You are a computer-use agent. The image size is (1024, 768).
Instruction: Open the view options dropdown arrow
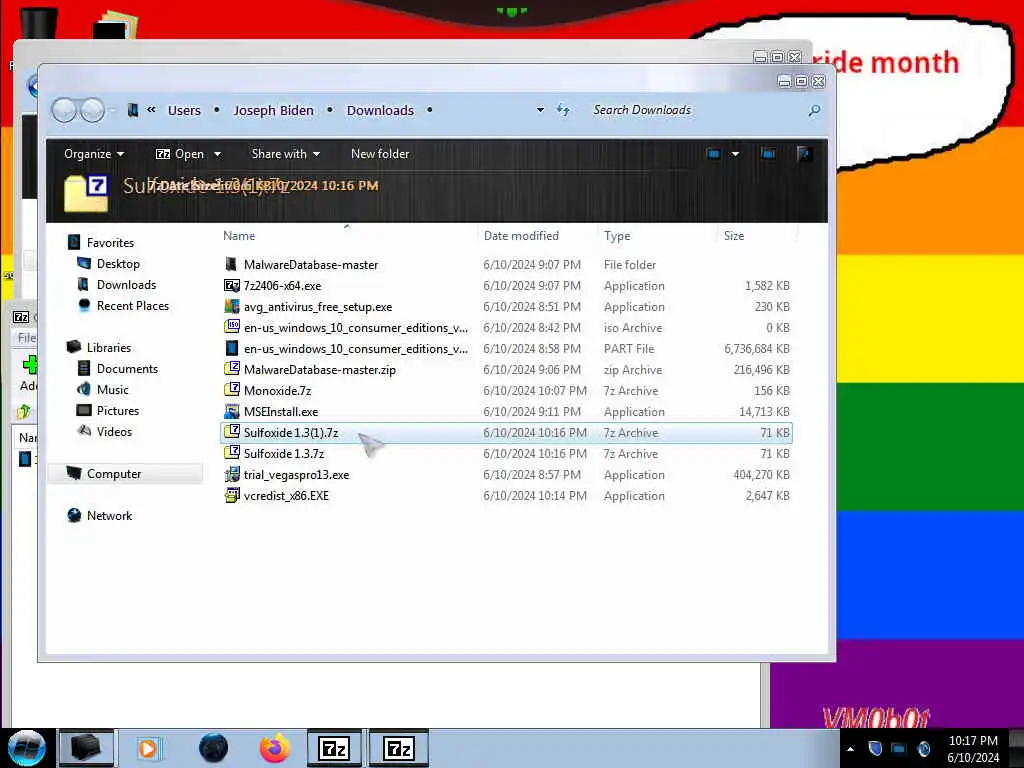pyautogui.click(x=735, y=154)
